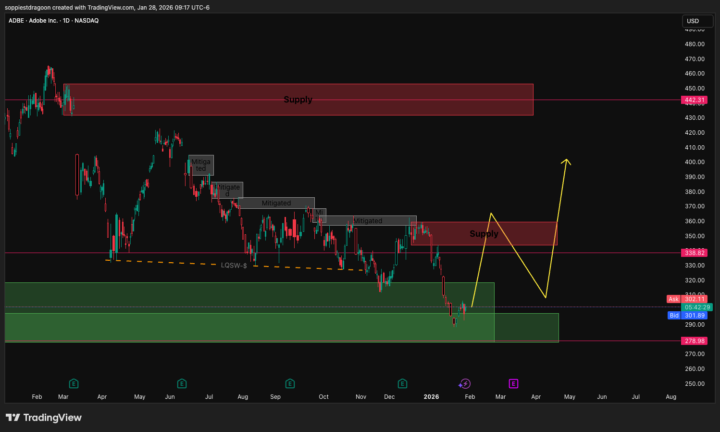This screenshot has width=720, height=432.
Task: Click the 480.00 price axis label
Action: point(694,44)
